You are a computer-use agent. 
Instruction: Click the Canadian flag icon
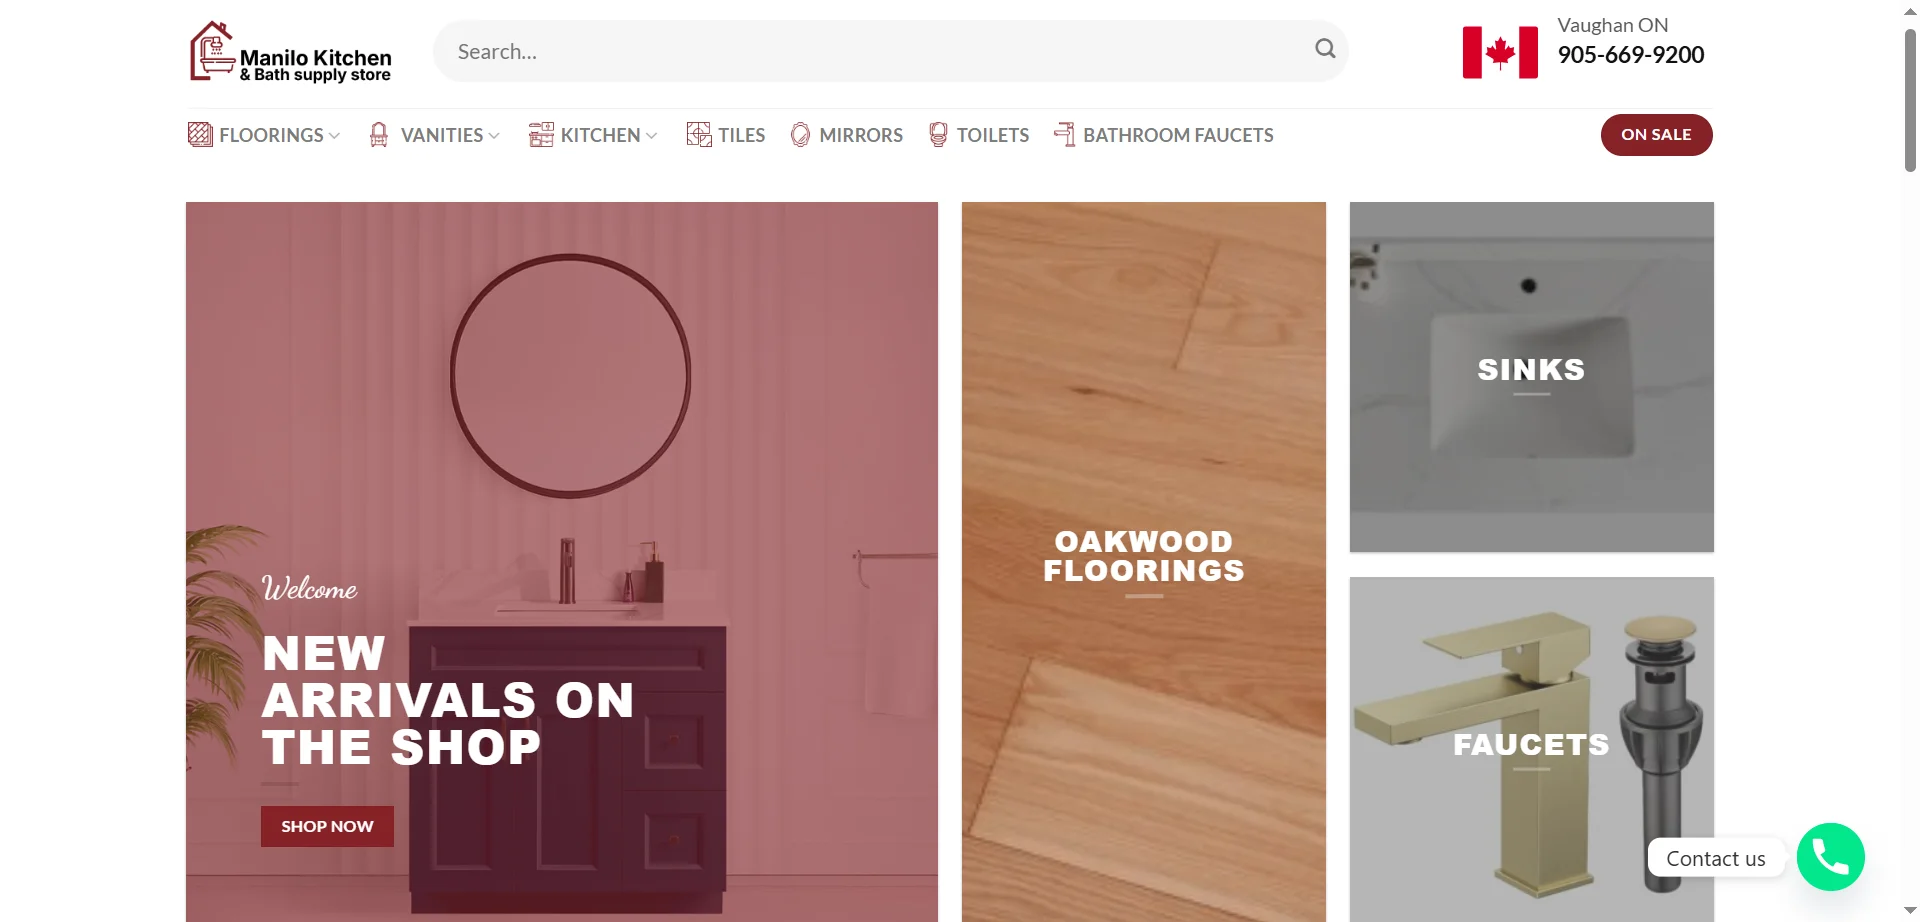point(1500,52)
